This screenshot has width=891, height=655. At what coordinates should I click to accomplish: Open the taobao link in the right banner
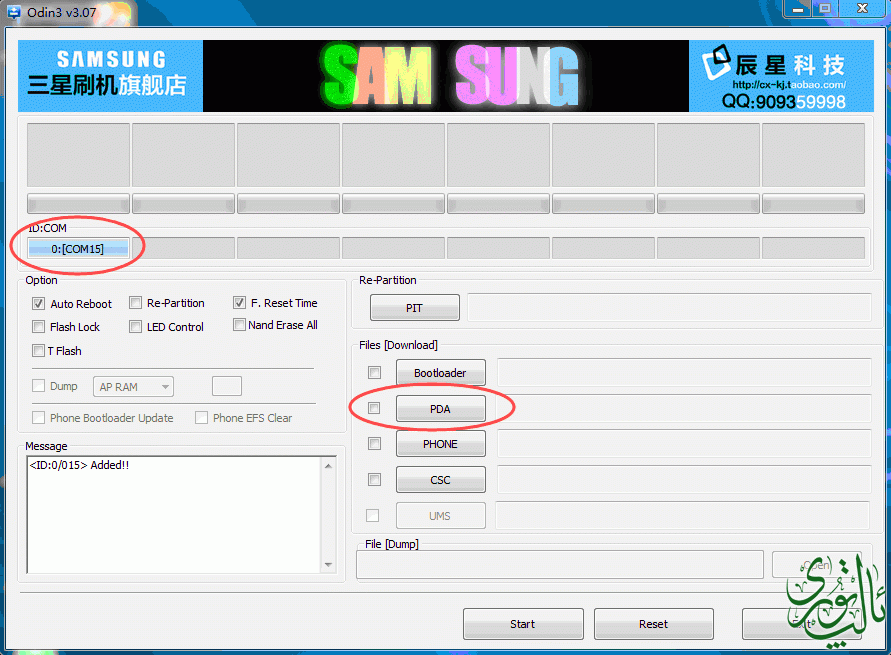[x=789, y=85]
